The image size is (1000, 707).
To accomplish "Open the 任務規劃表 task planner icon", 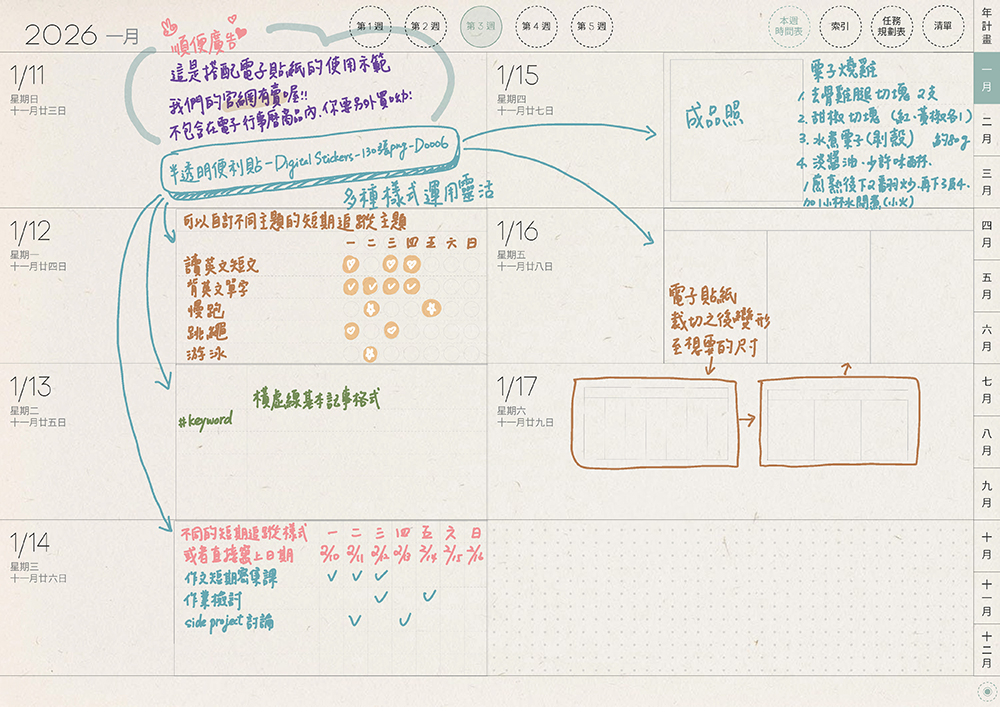I will click(893, 28).
